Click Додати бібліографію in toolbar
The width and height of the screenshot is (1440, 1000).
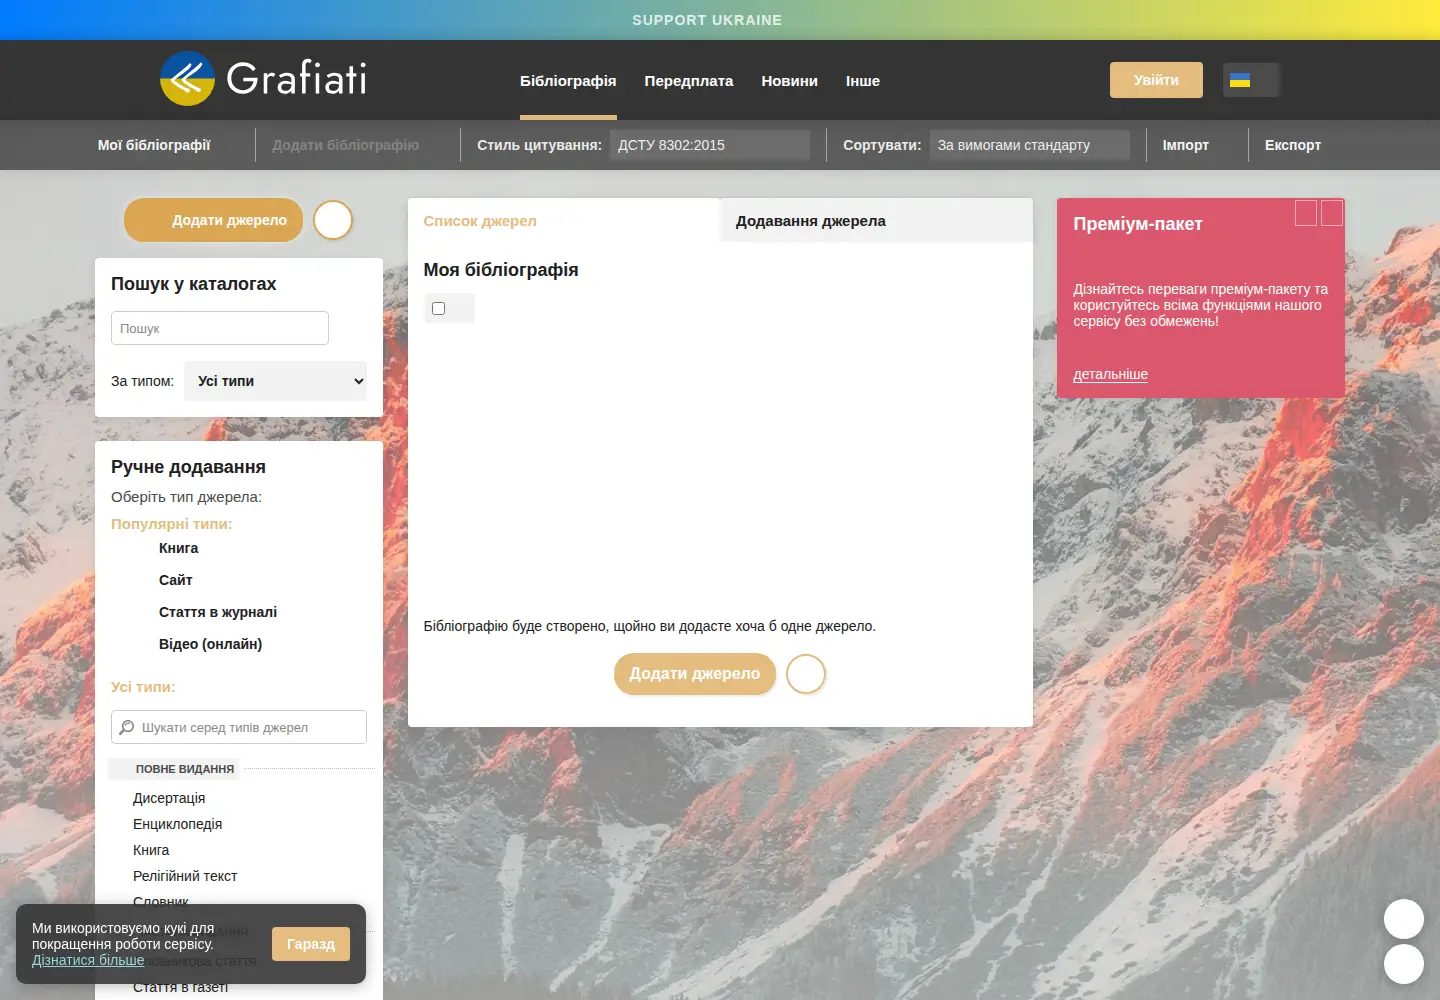click(x=346, y=145)
